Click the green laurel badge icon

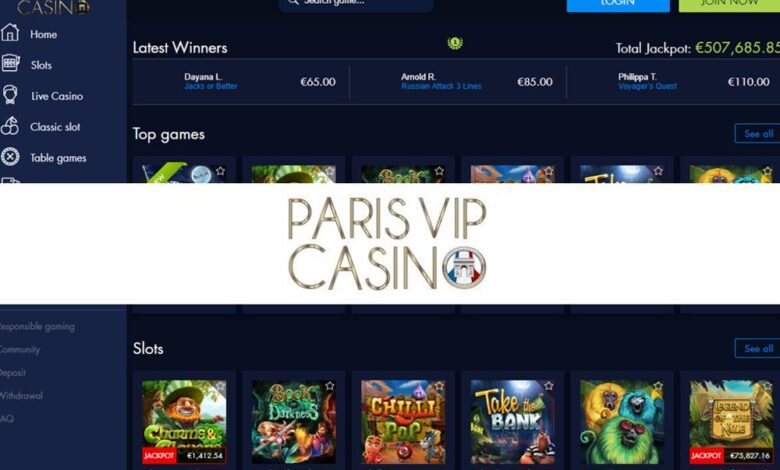455,43
